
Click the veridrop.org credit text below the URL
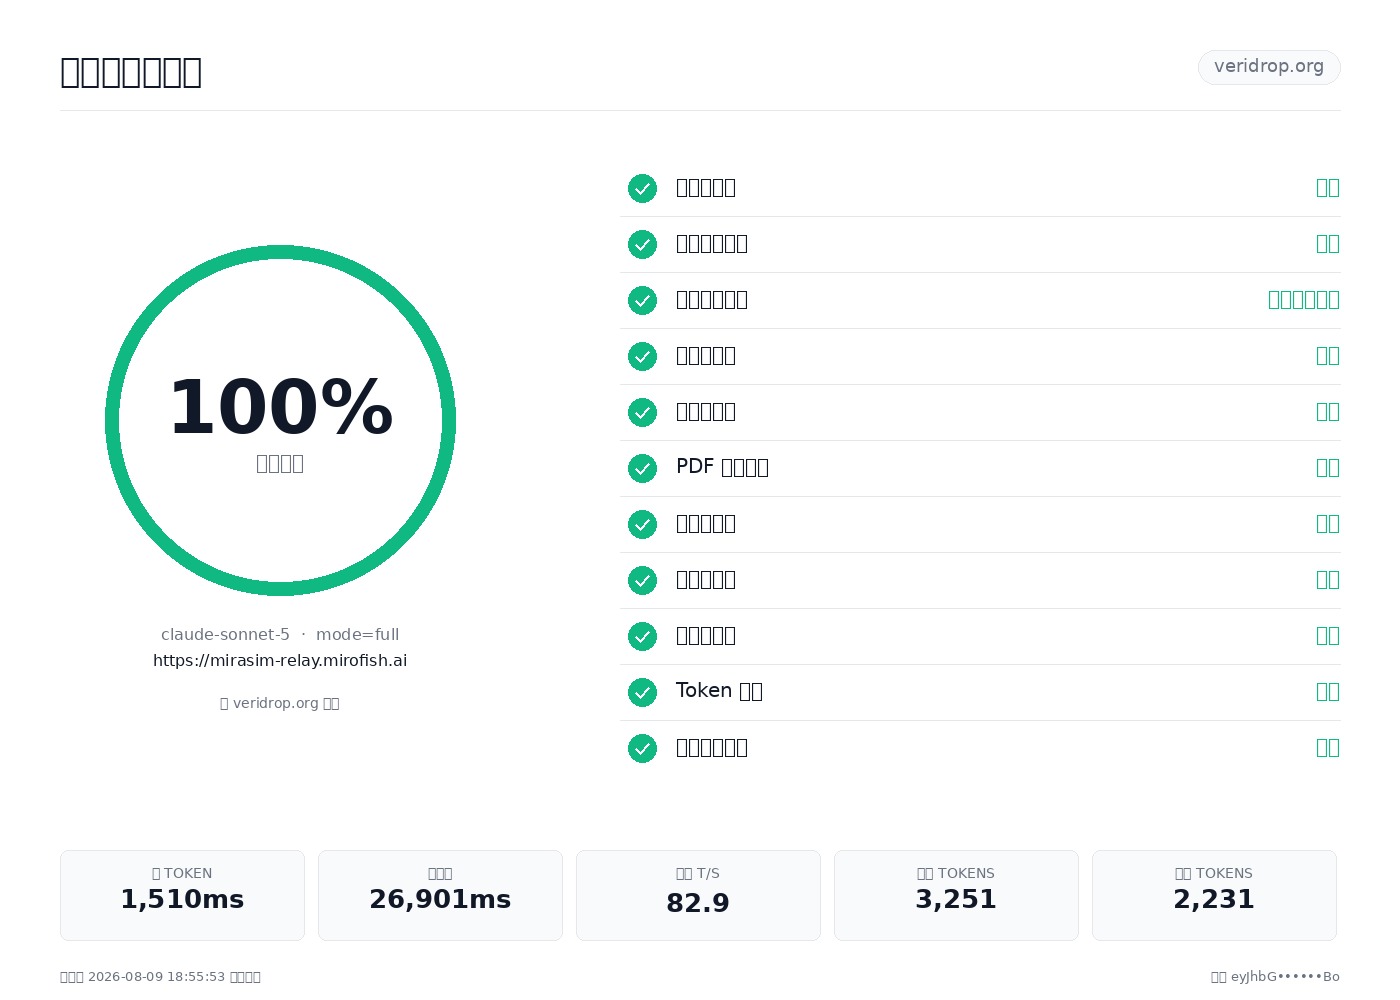pos(280,703)
